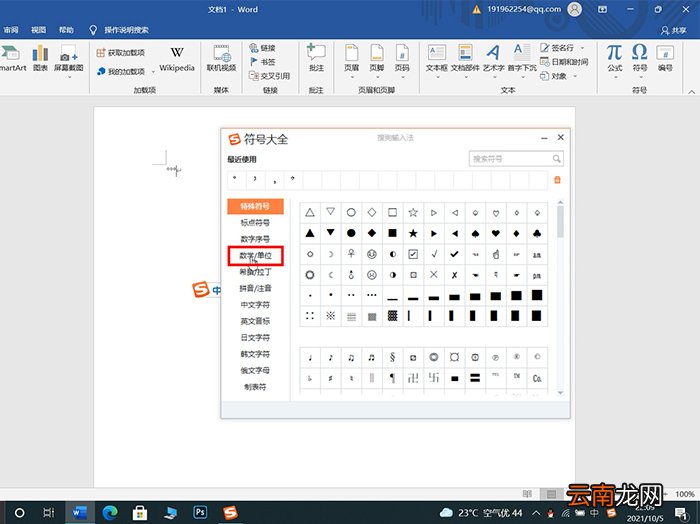Insert the solid black circle symbol
Image resolution: width=700 pixels, height=524 pixels.
(351, 233)
